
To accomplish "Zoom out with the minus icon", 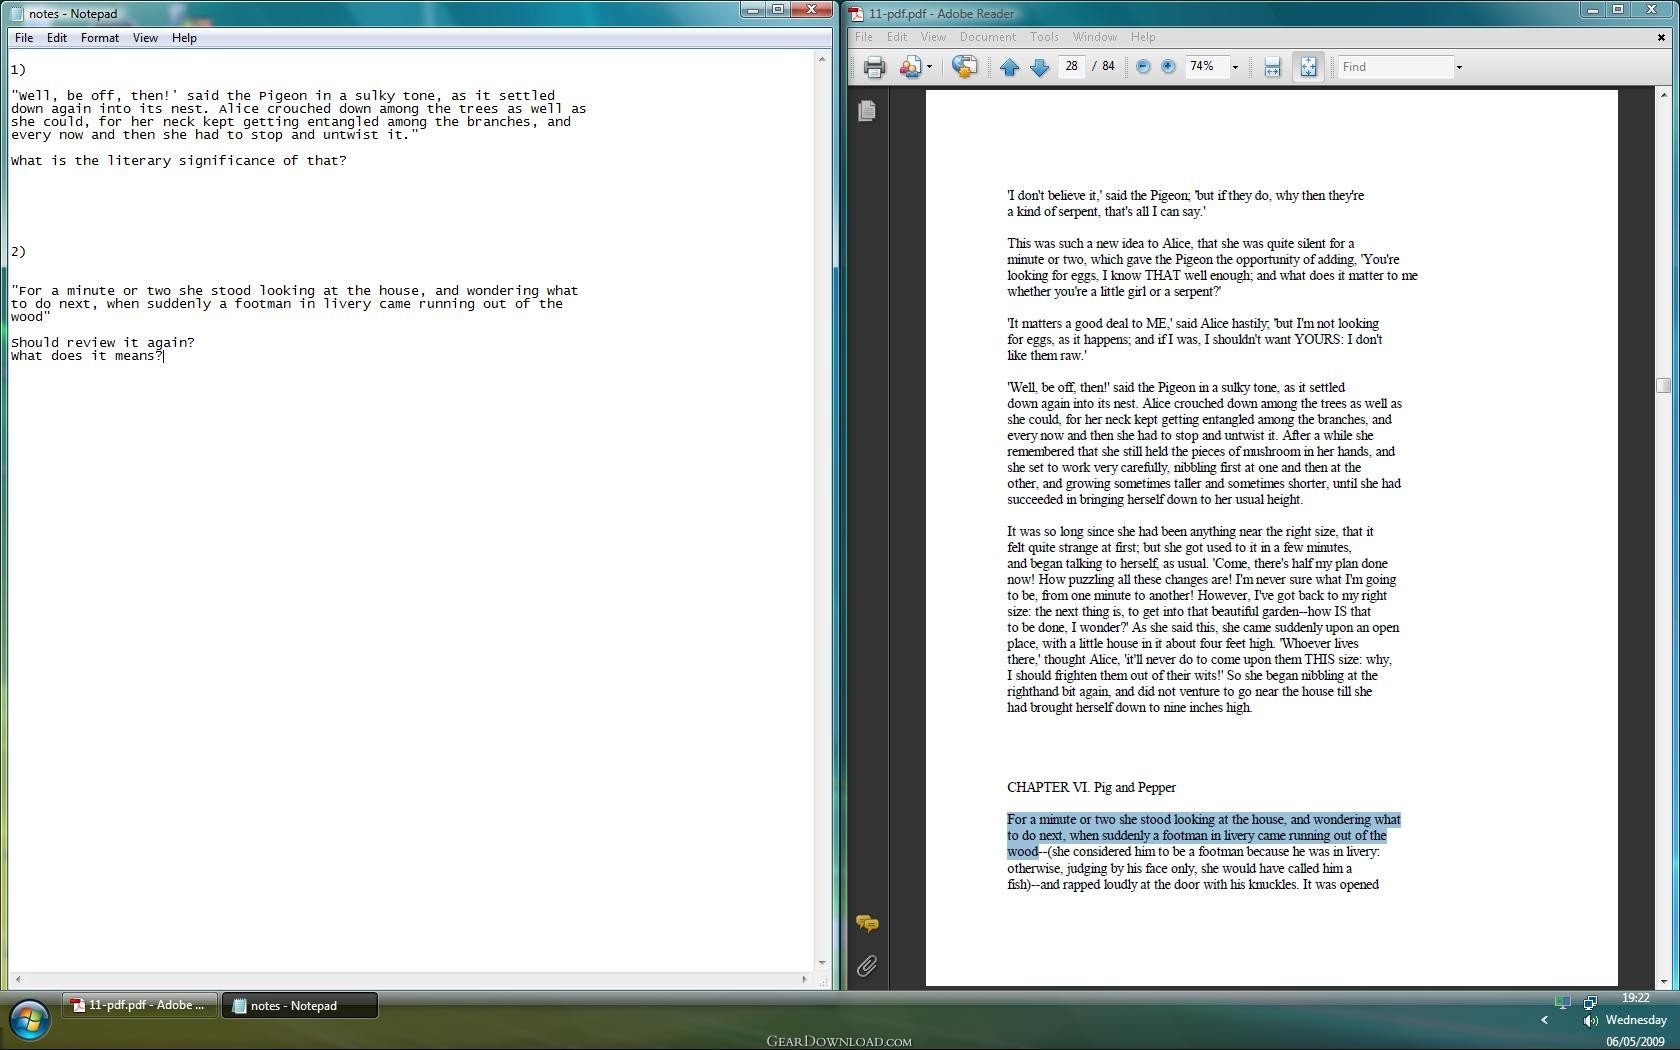I will click(1143, 67).
